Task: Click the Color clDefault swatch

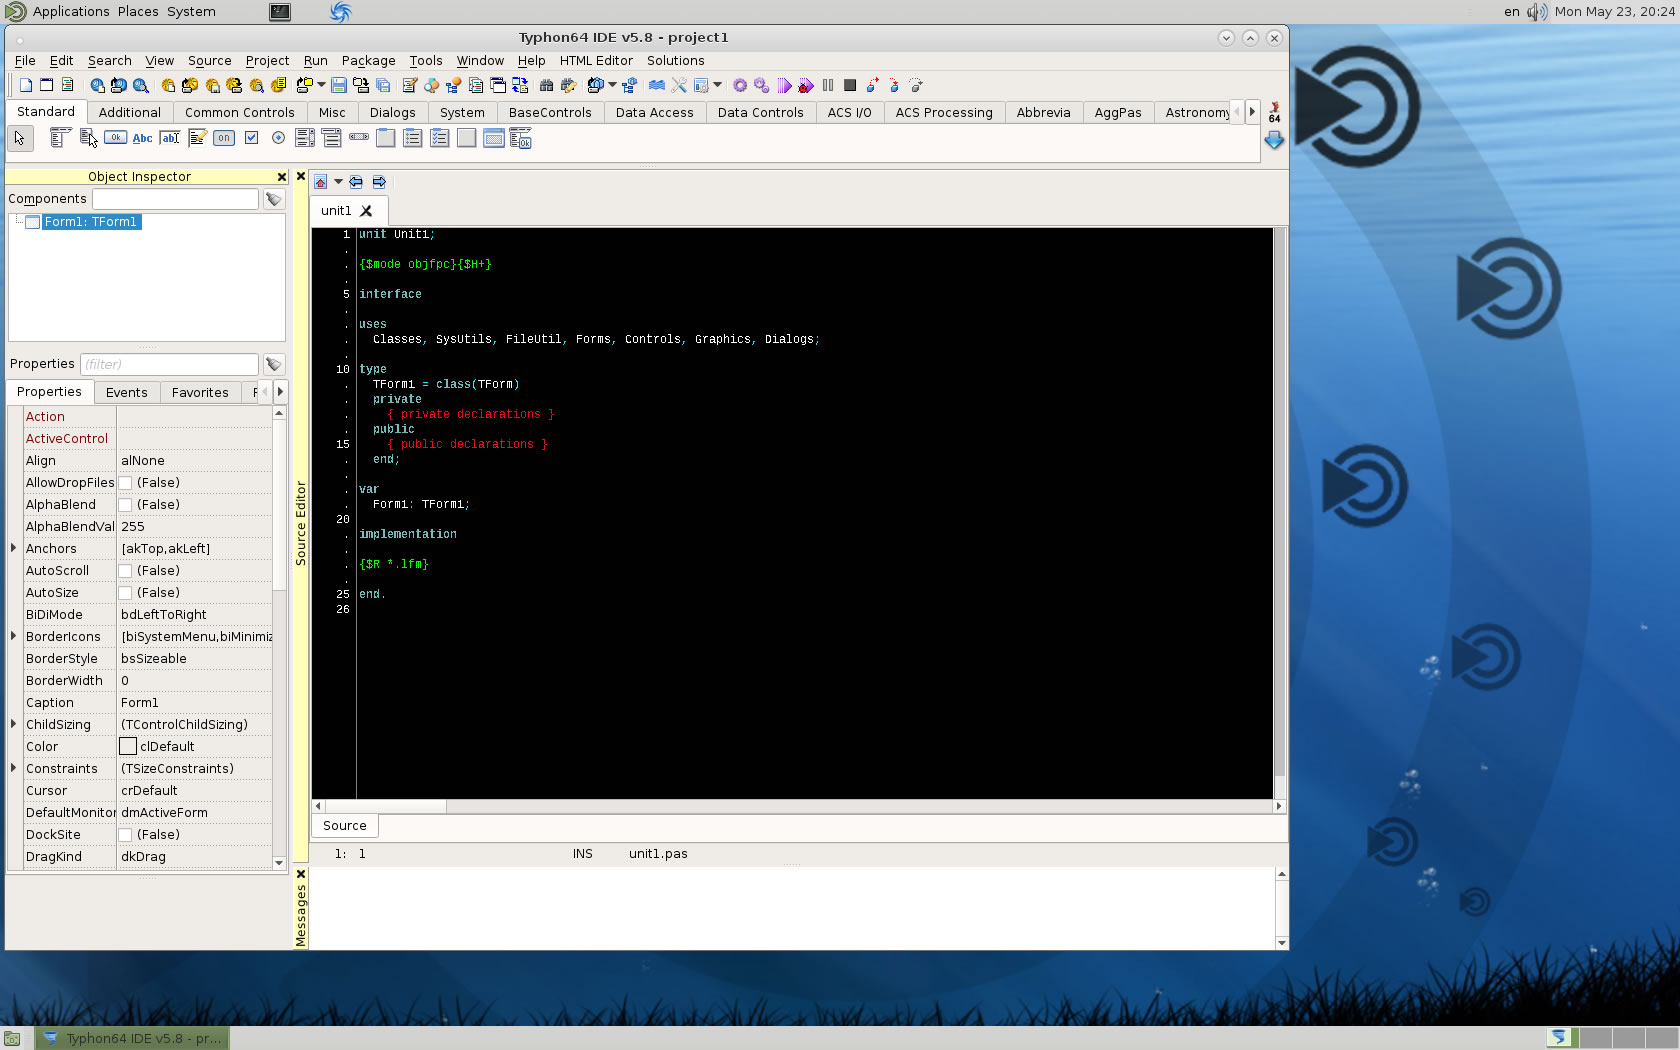Action: coord(128,747)
